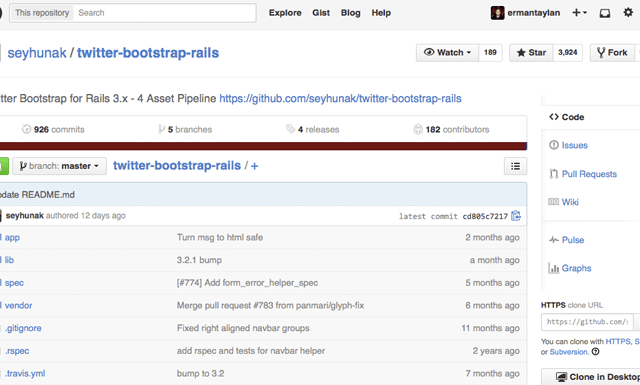View the 926 commits
The height and width of the screenshot is (385, 640).
coord(53,129)
